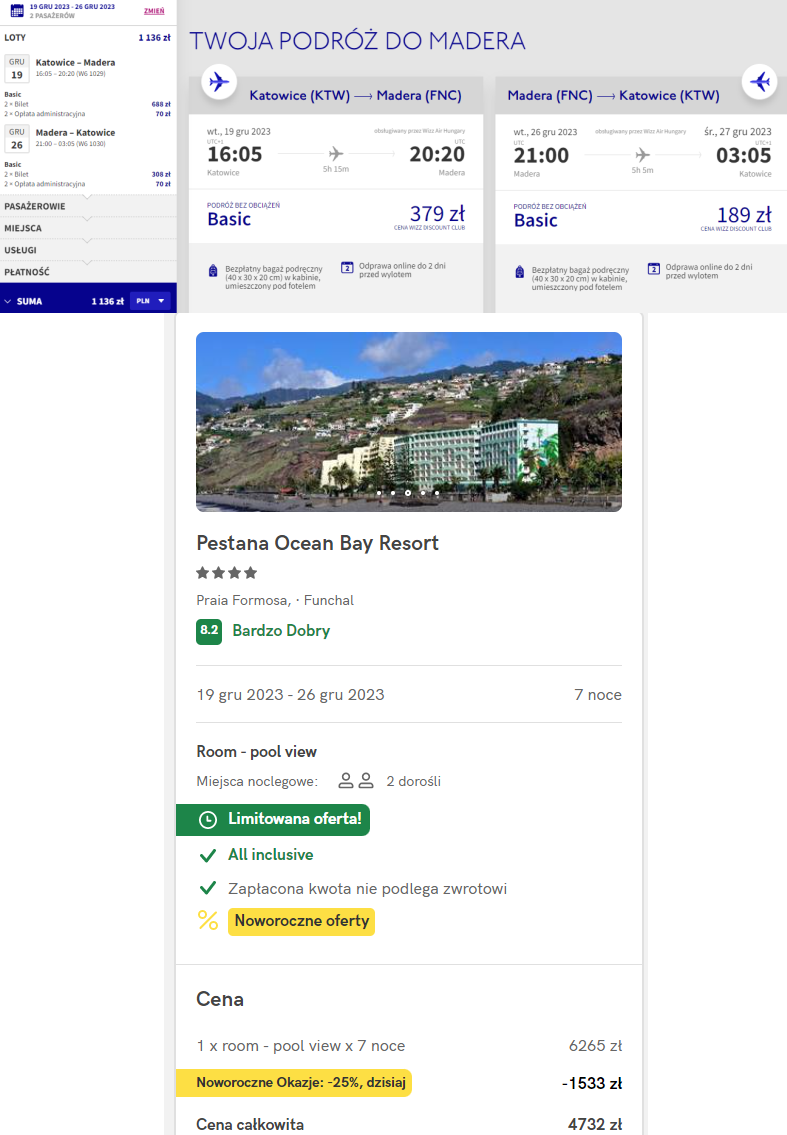The image size is (787, 1135).
Task: Expand the SUMA total chevron
Action: 8,301
